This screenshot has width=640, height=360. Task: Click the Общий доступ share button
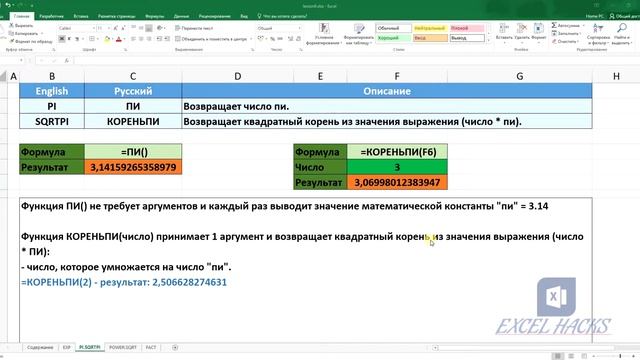(624, 16)
